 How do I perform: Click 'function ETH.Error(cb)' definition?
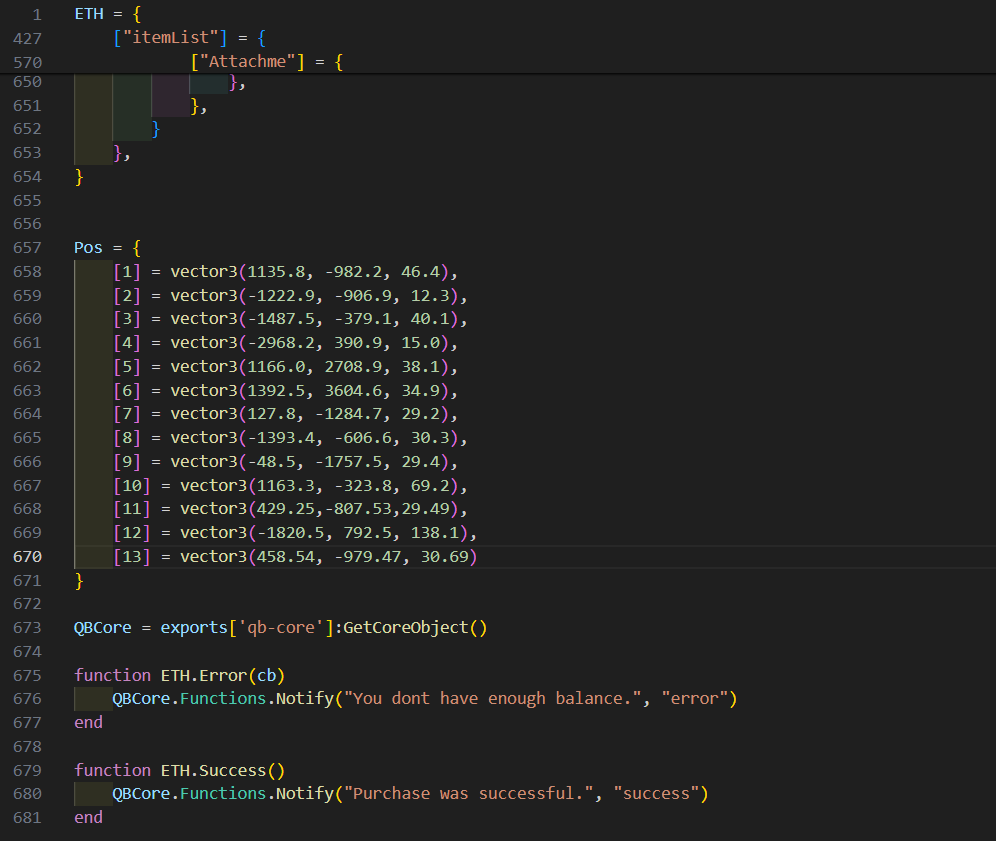(x=180, y=675)
